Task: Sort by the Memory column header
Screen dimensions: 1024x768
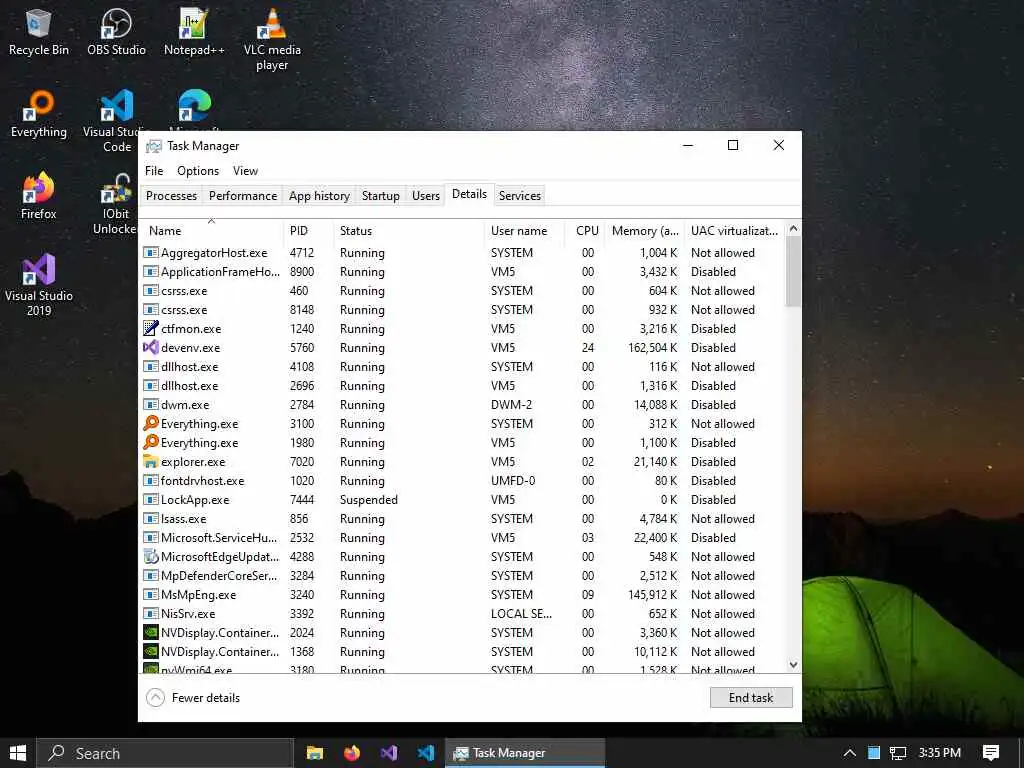Action: point(645,231)
